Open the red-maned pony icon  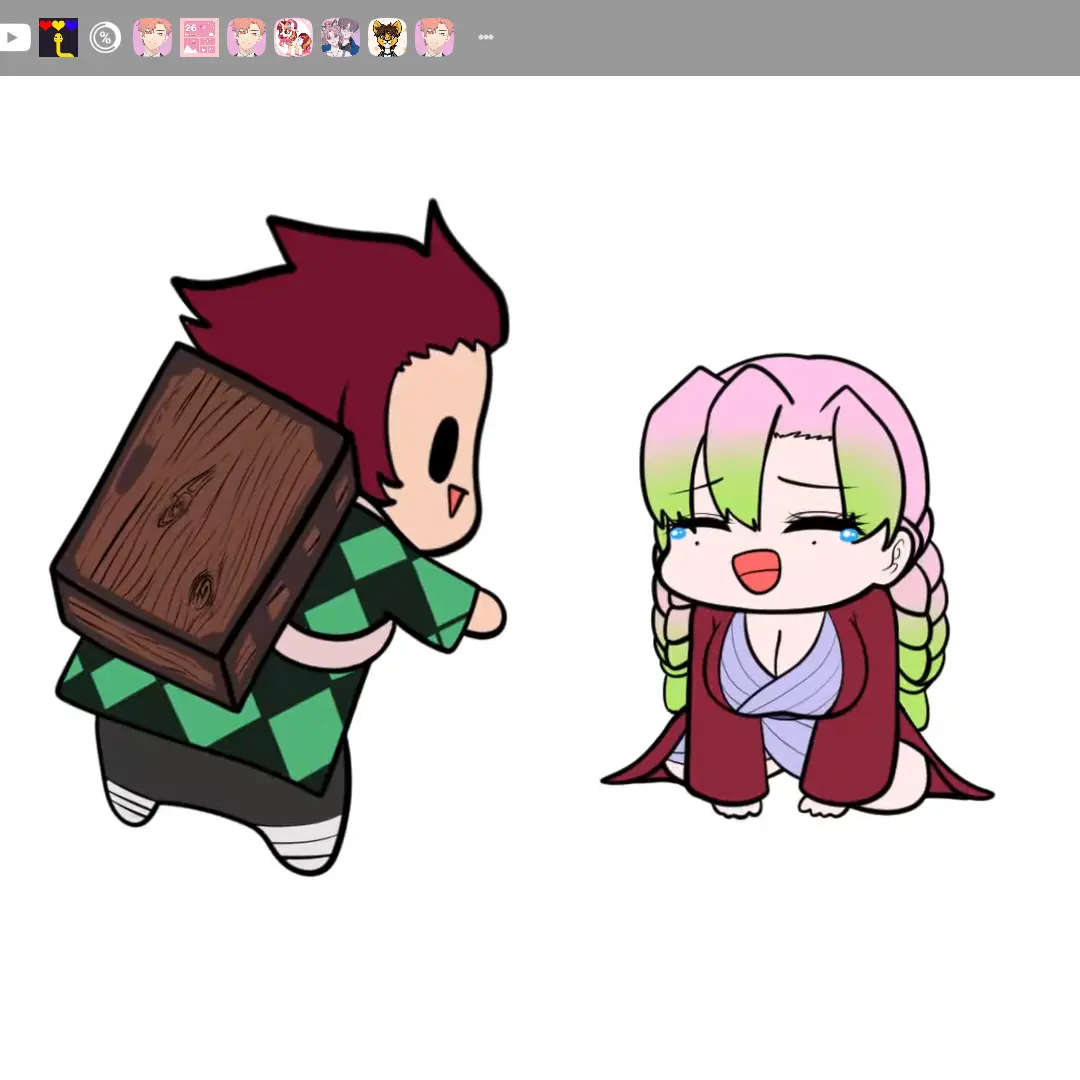pos(293,38)
